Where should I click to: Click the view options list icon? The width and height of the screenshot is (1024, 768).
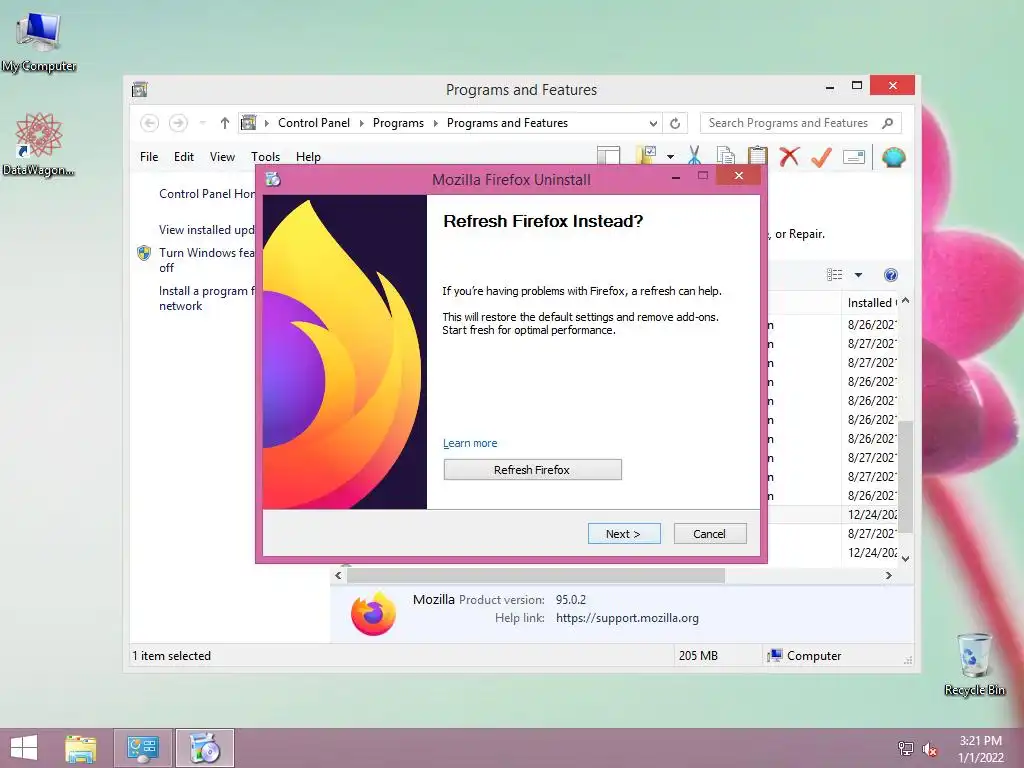835,275
